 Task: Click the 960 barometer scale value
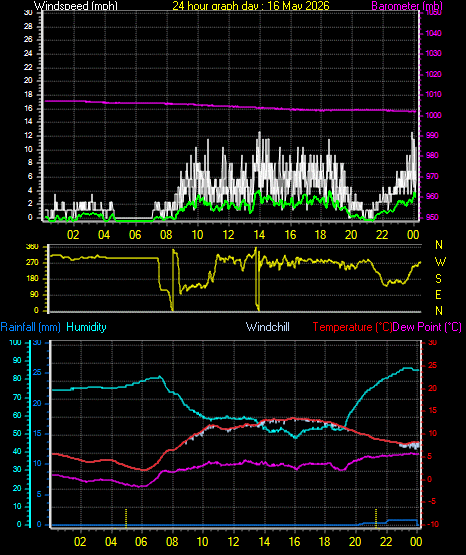pyautogui.click(x=432, y=196)
